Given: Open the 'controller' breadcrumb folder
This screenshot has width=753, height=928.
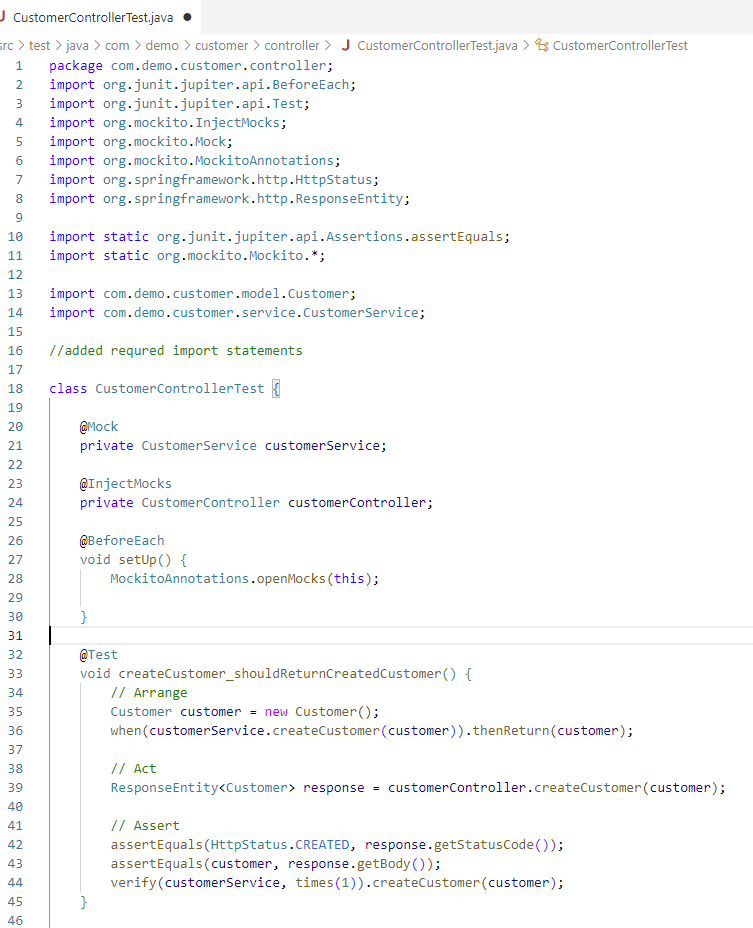Looking at the screenshot, I should pyautogui.click(x=291, y=46).
